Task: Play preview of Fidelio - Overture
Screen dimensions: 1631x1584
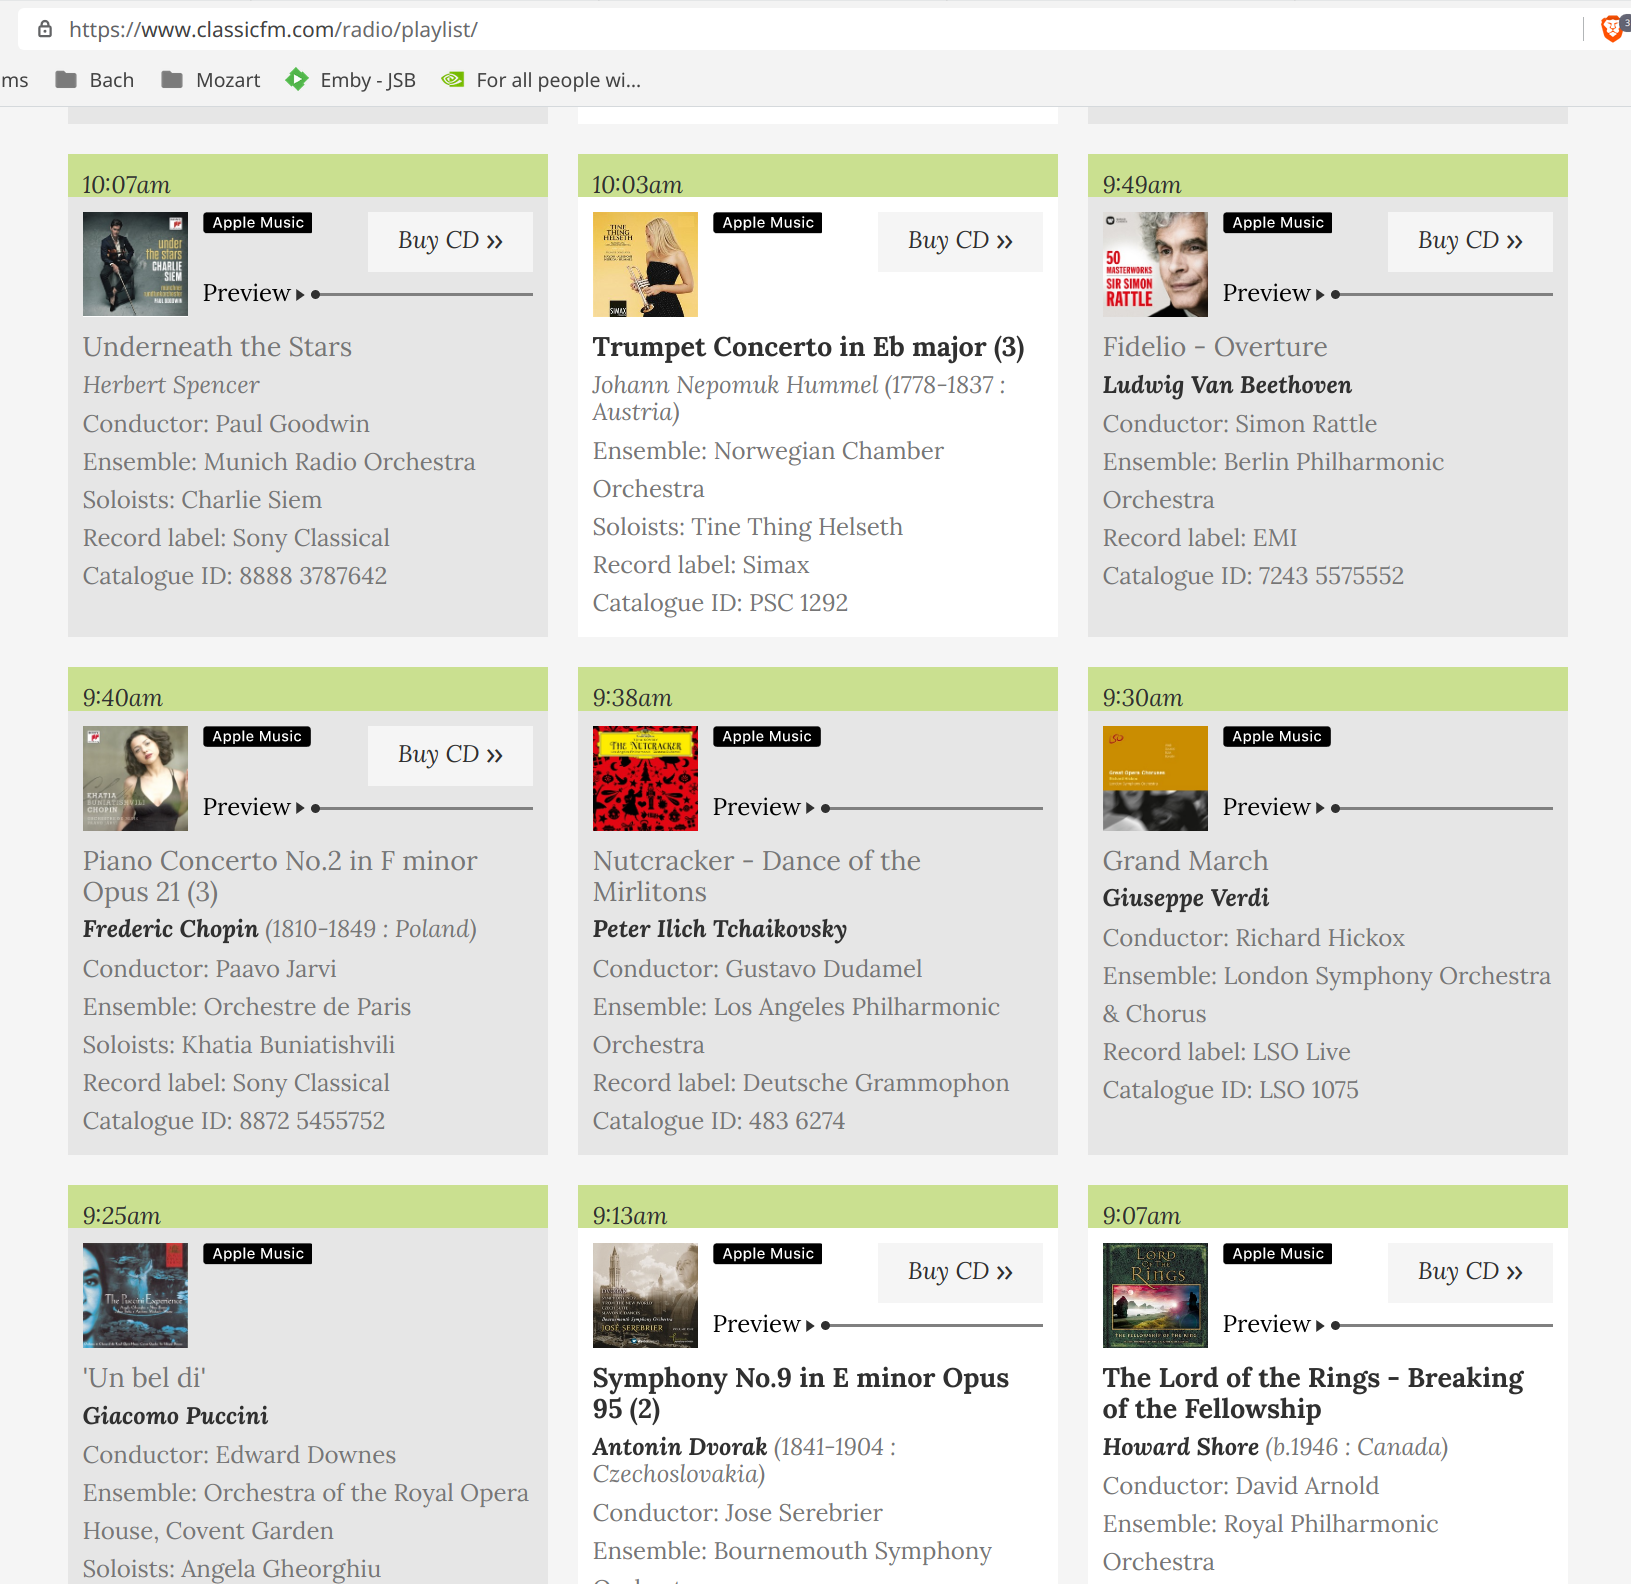Action: click(1274, 294)
